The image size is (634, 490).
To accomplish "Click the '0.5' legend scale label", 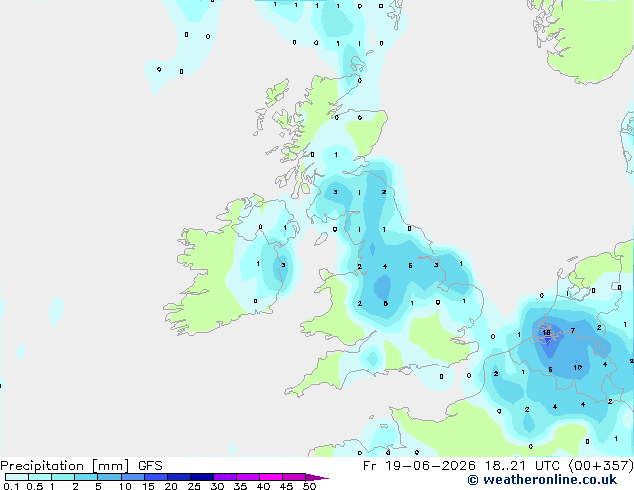I will click(34, 486).
